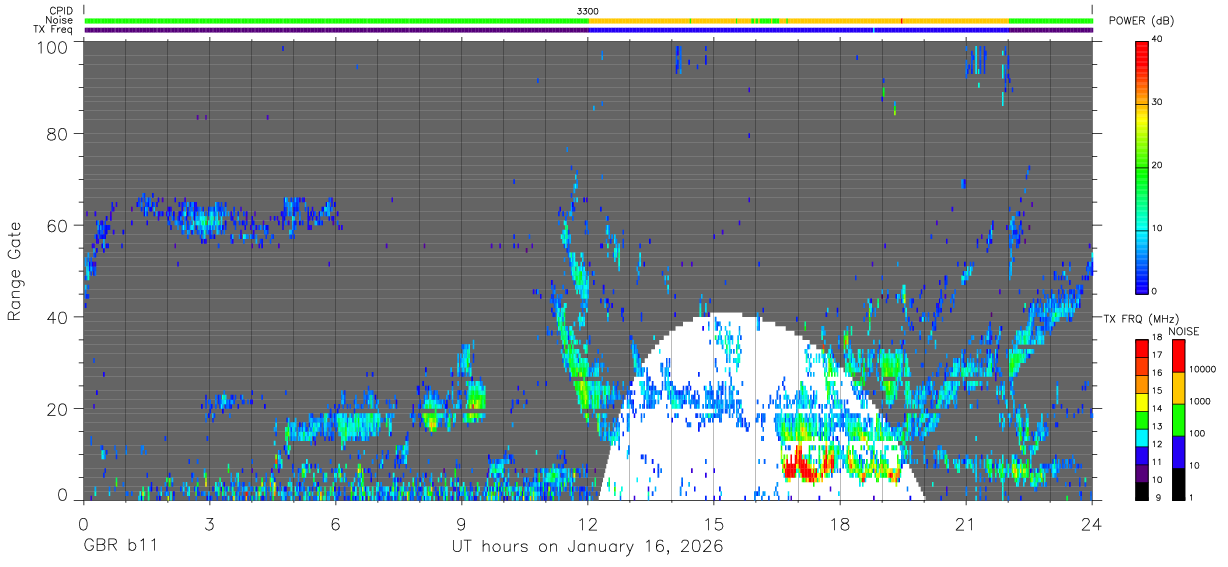Click the 18 UT hour tick label
Viewport: 1228px width, 567px height.
[839, 524]
